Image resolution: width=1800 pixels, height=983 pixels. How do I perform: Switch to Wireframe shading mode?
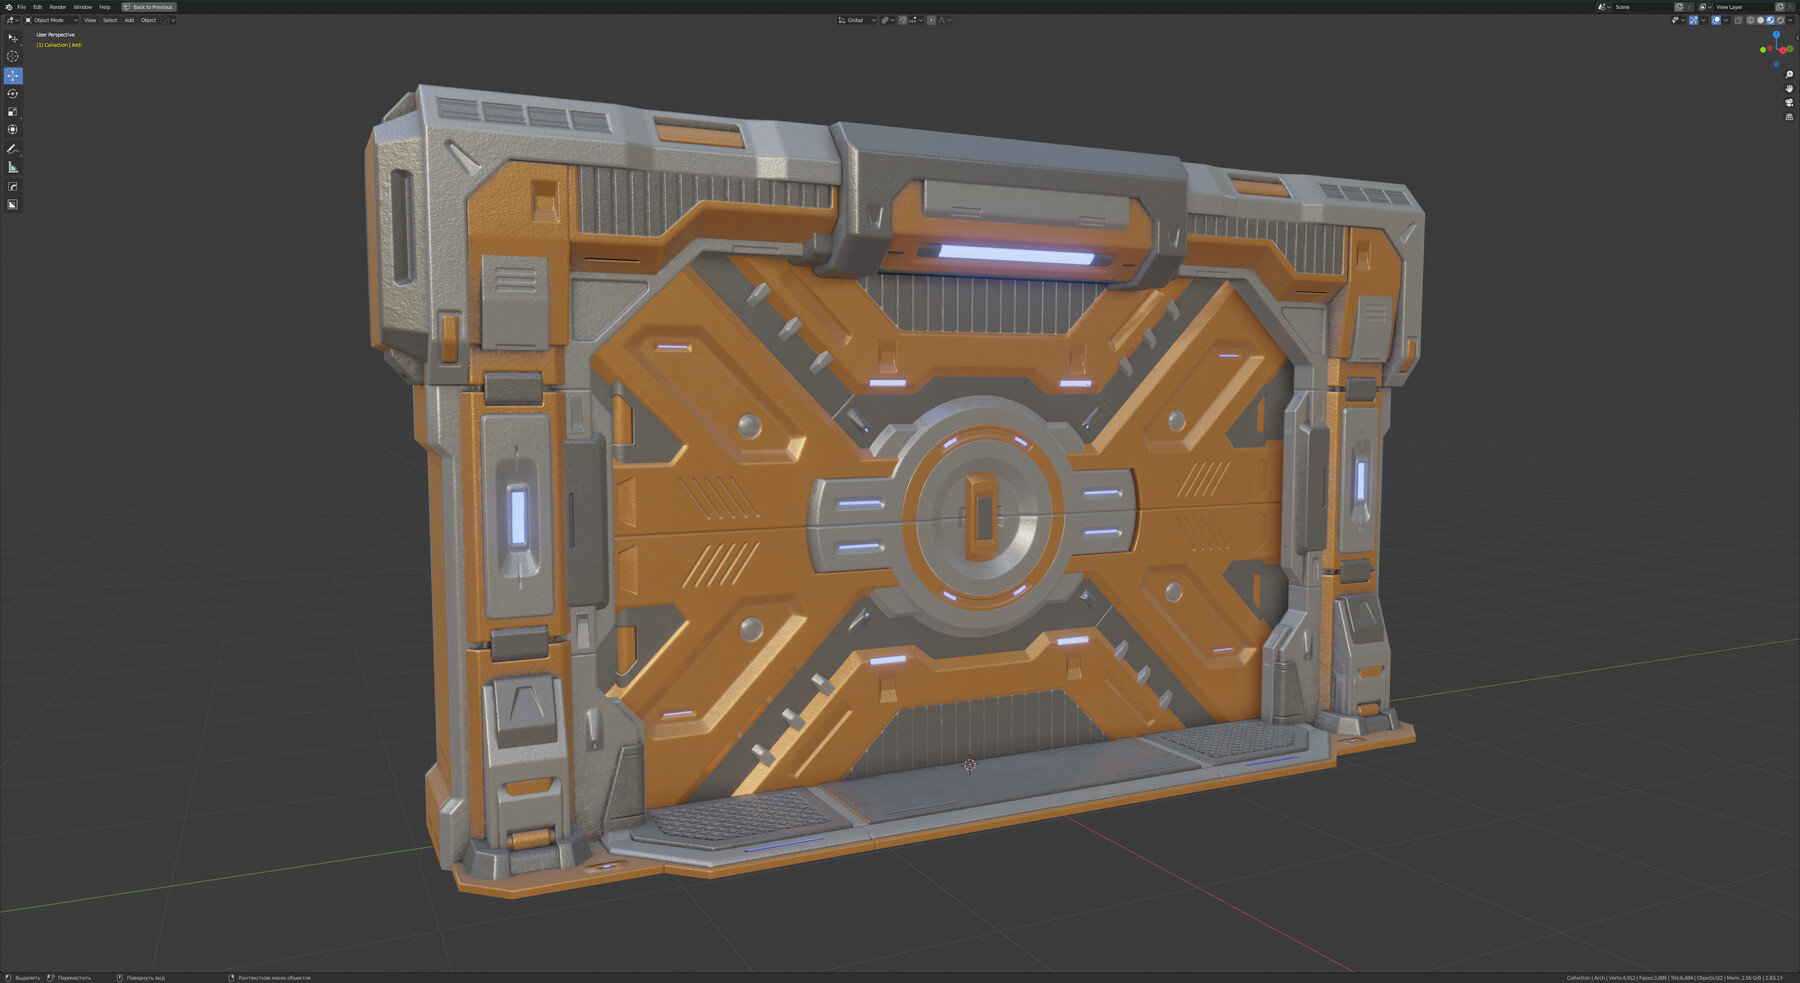(x=1751, y=20)
